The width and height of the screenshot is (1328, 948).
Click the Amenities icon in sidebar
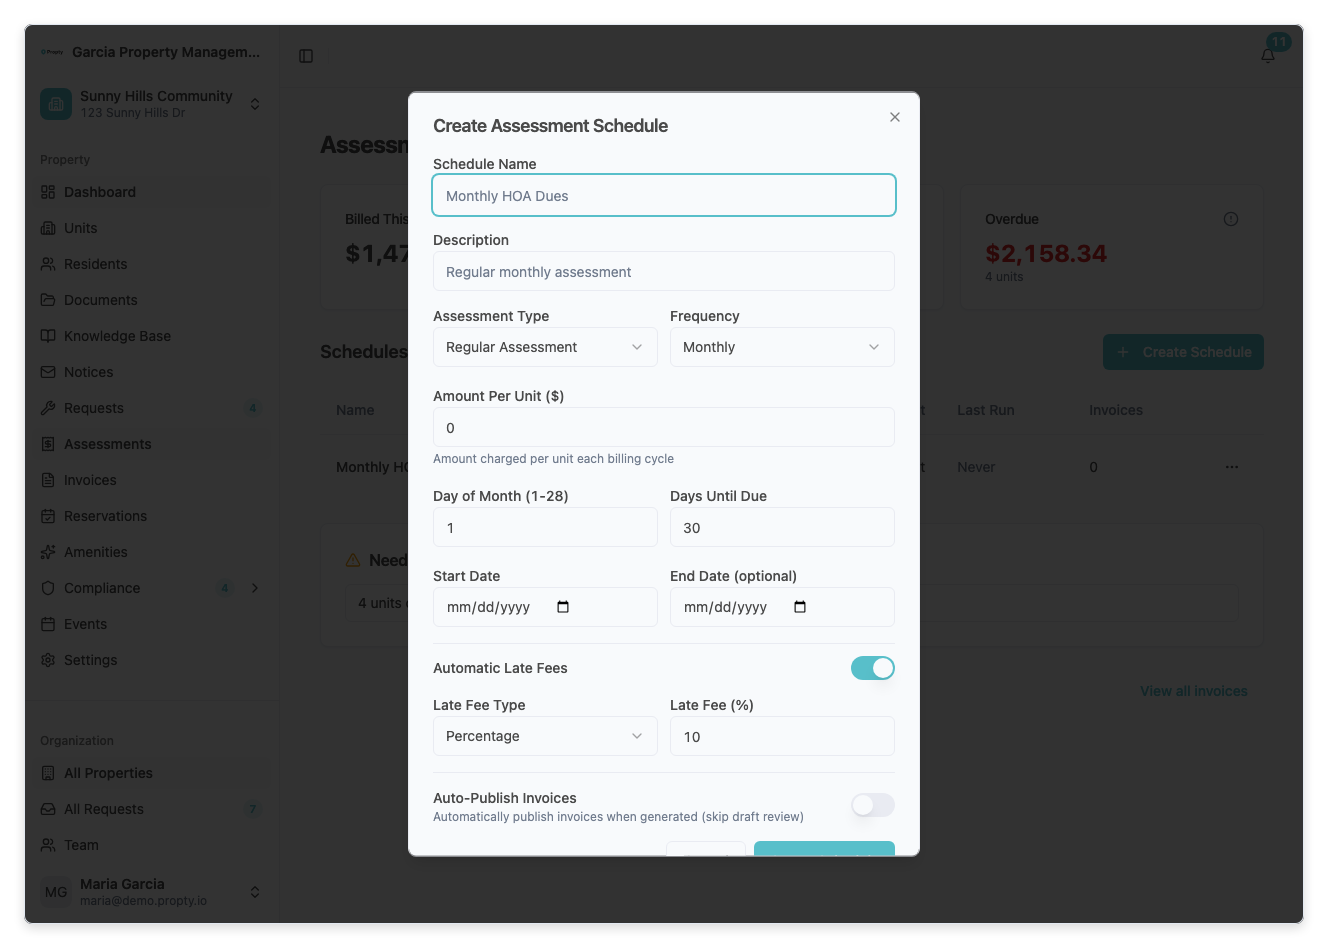point(48,552)
